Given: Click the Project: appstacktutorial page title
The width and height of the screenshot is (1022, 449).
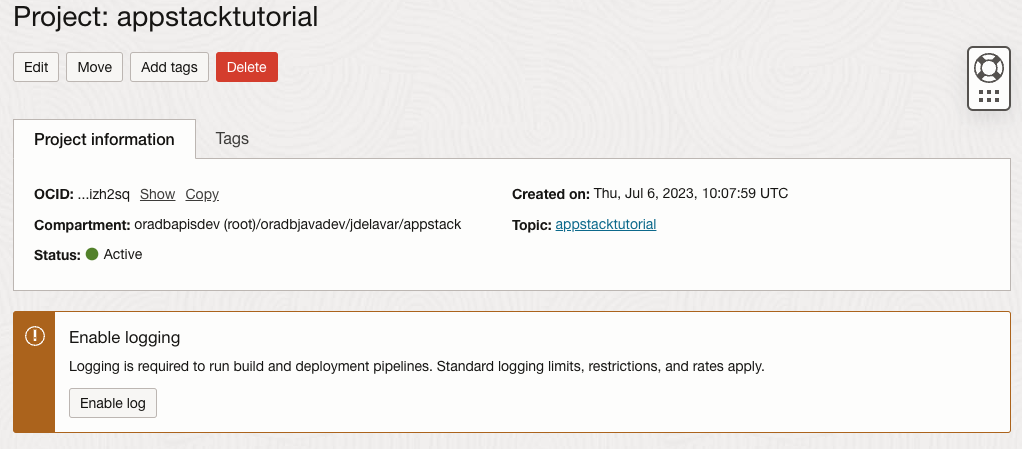Looking at the screenshot, I should [166, 17].
